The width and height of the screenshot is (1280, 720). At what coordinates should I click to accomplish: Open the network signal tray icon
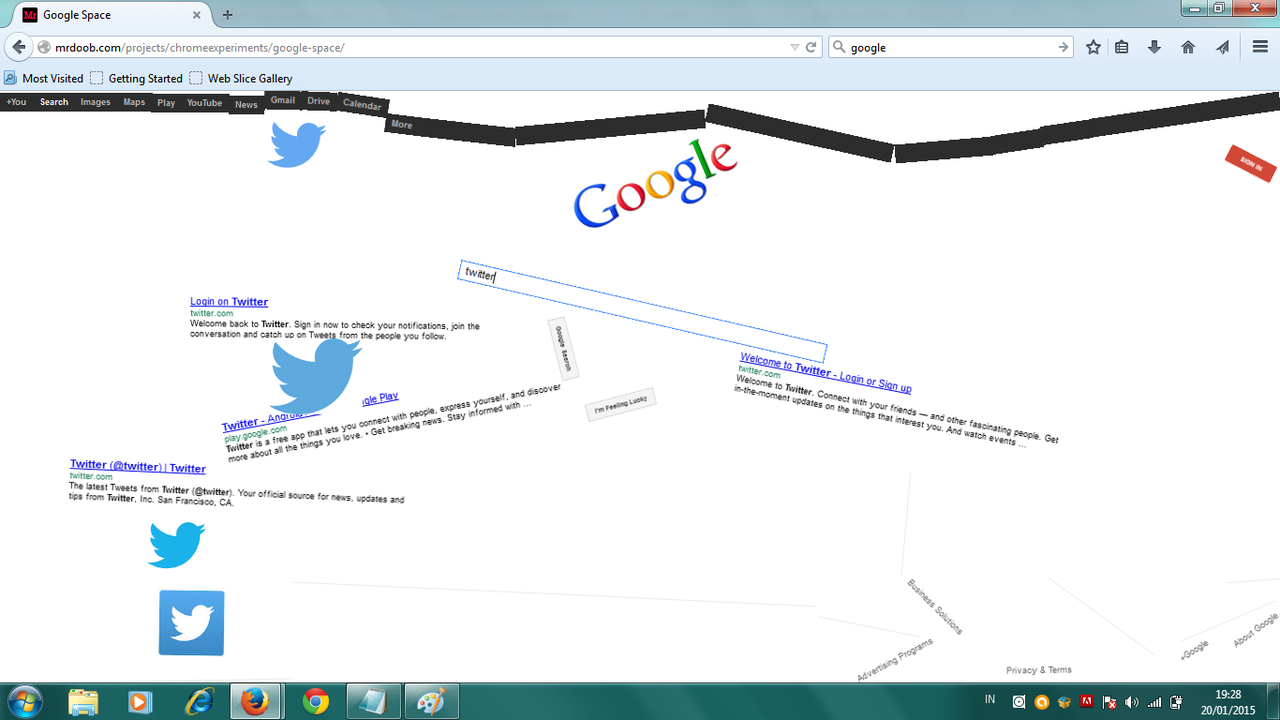tap(1155, 702)
